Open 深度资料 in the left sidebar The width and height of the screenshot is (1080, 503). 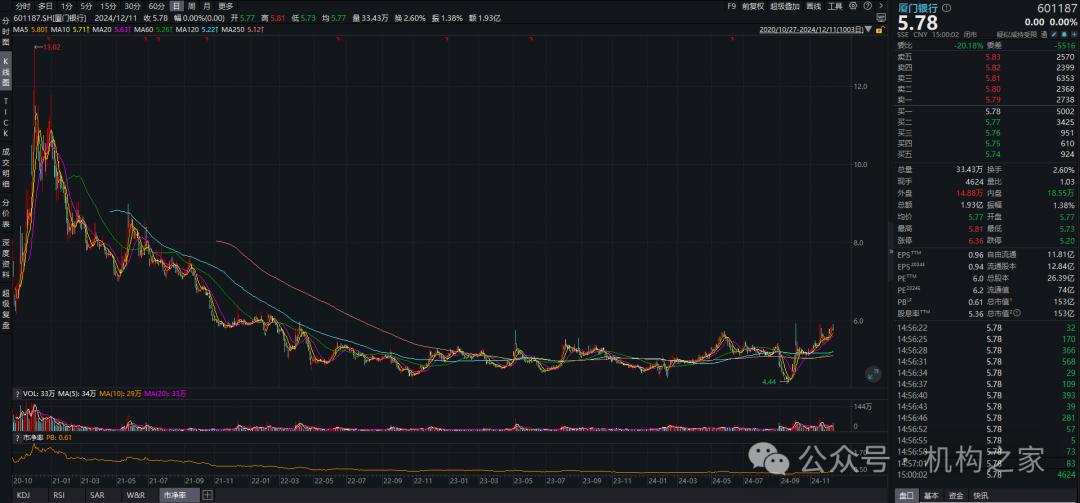(x=6, y=259)
